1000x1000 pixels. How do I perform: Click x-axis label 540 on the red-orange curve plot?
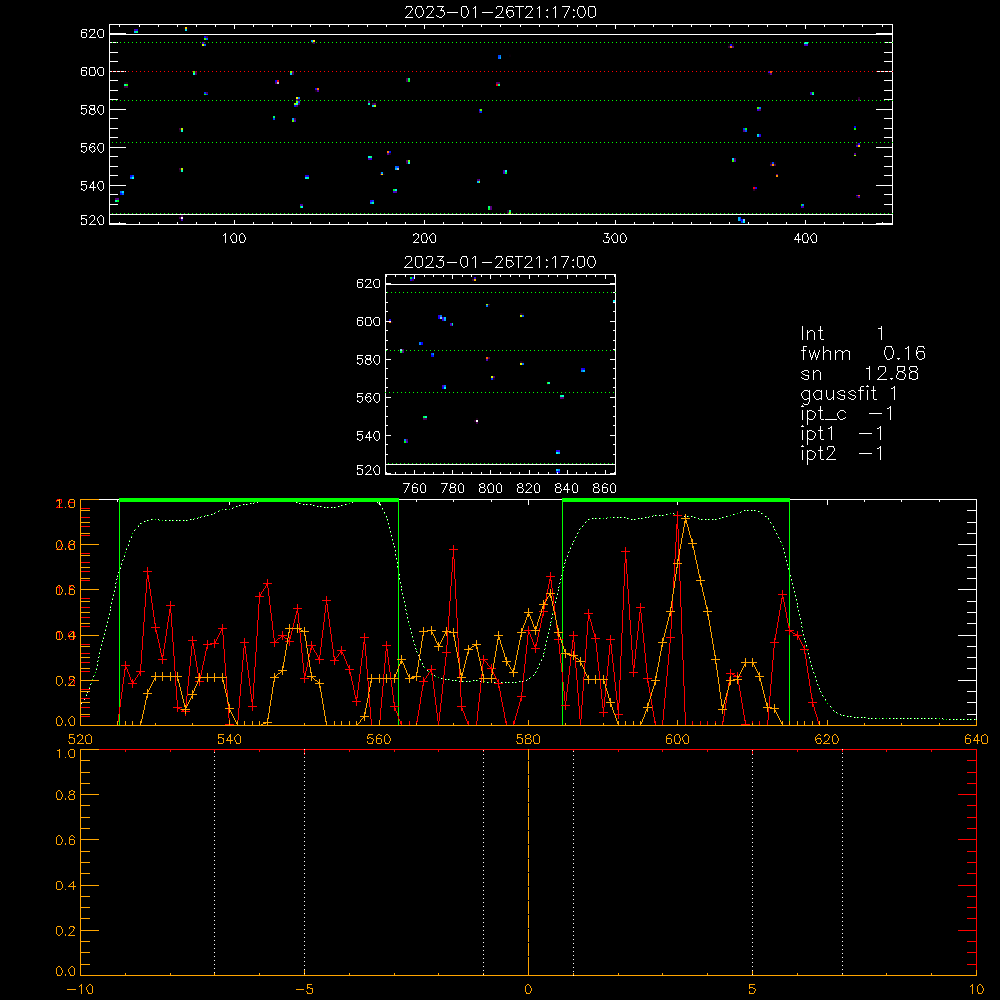(230, 739)
